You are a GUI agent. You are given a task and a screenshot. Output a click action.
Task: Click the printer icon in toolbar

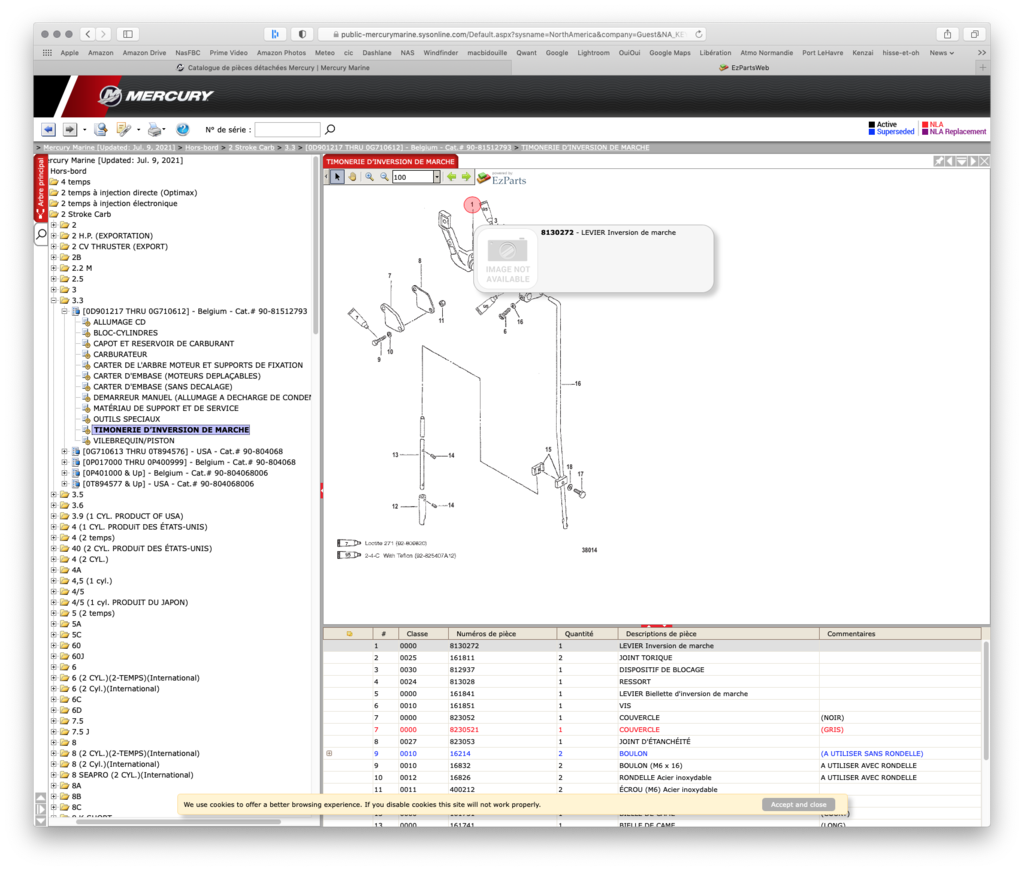pyautogui.click(x=154, y=129)
